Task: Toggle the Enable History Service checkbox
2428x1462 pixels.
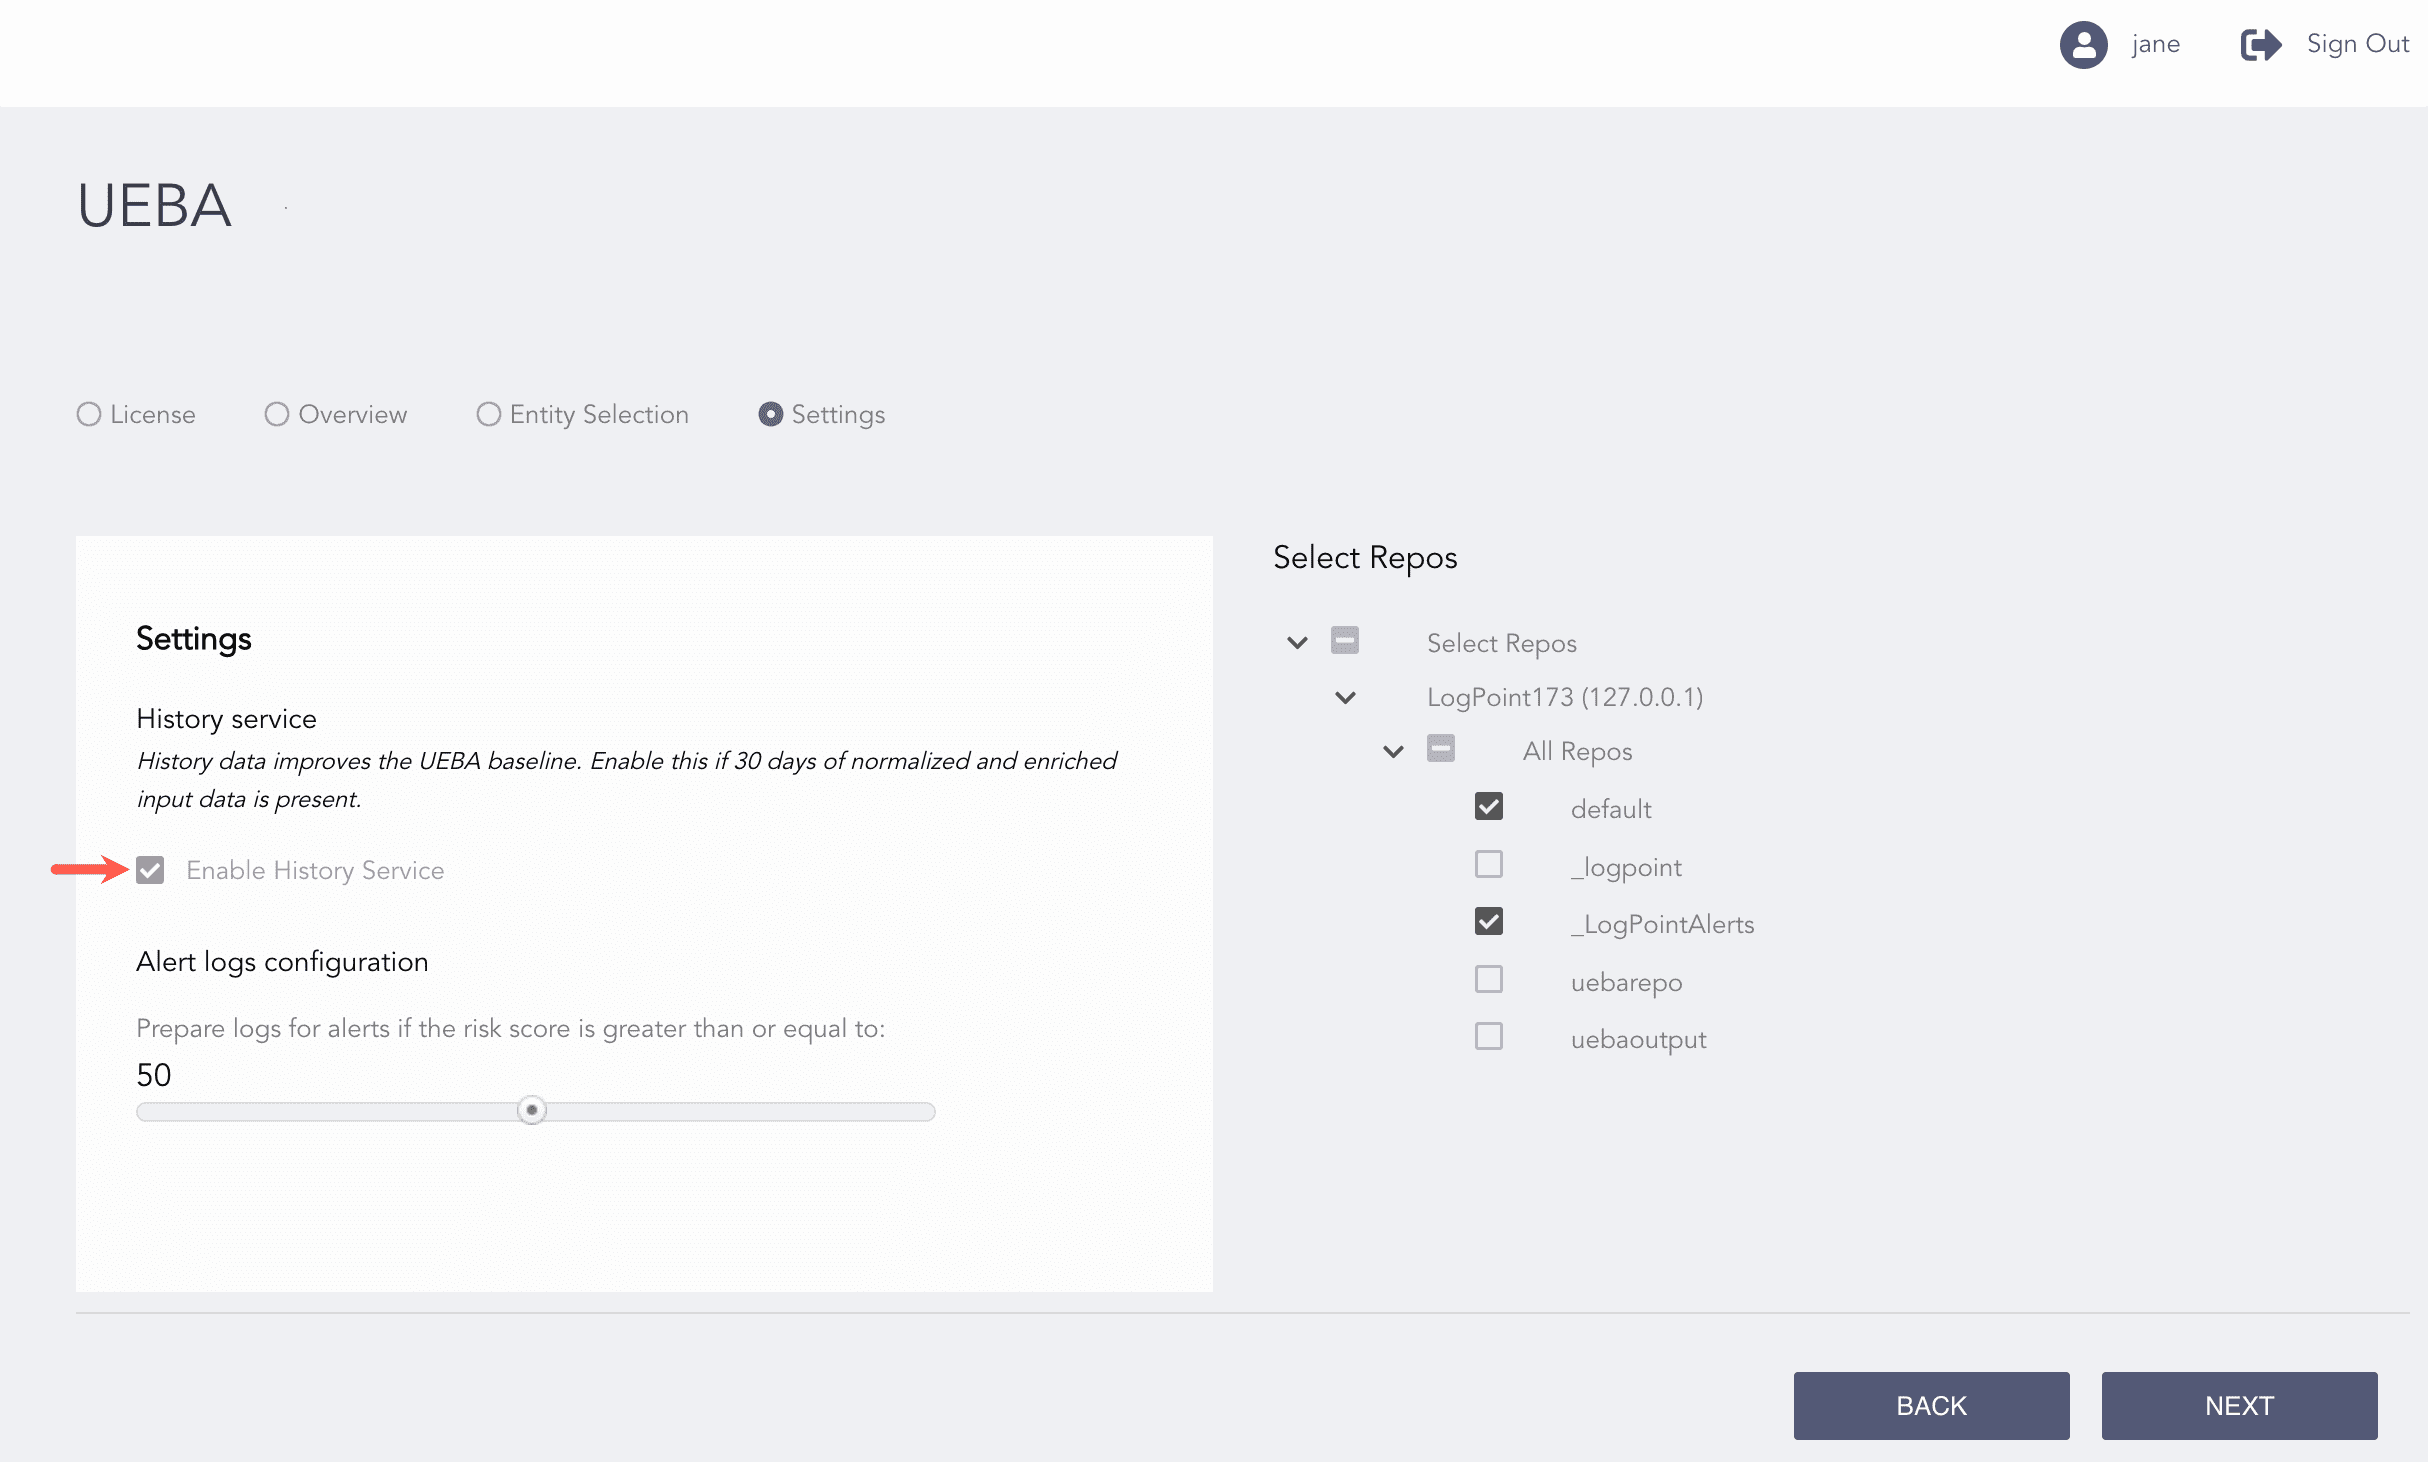Action: point(151,870)
